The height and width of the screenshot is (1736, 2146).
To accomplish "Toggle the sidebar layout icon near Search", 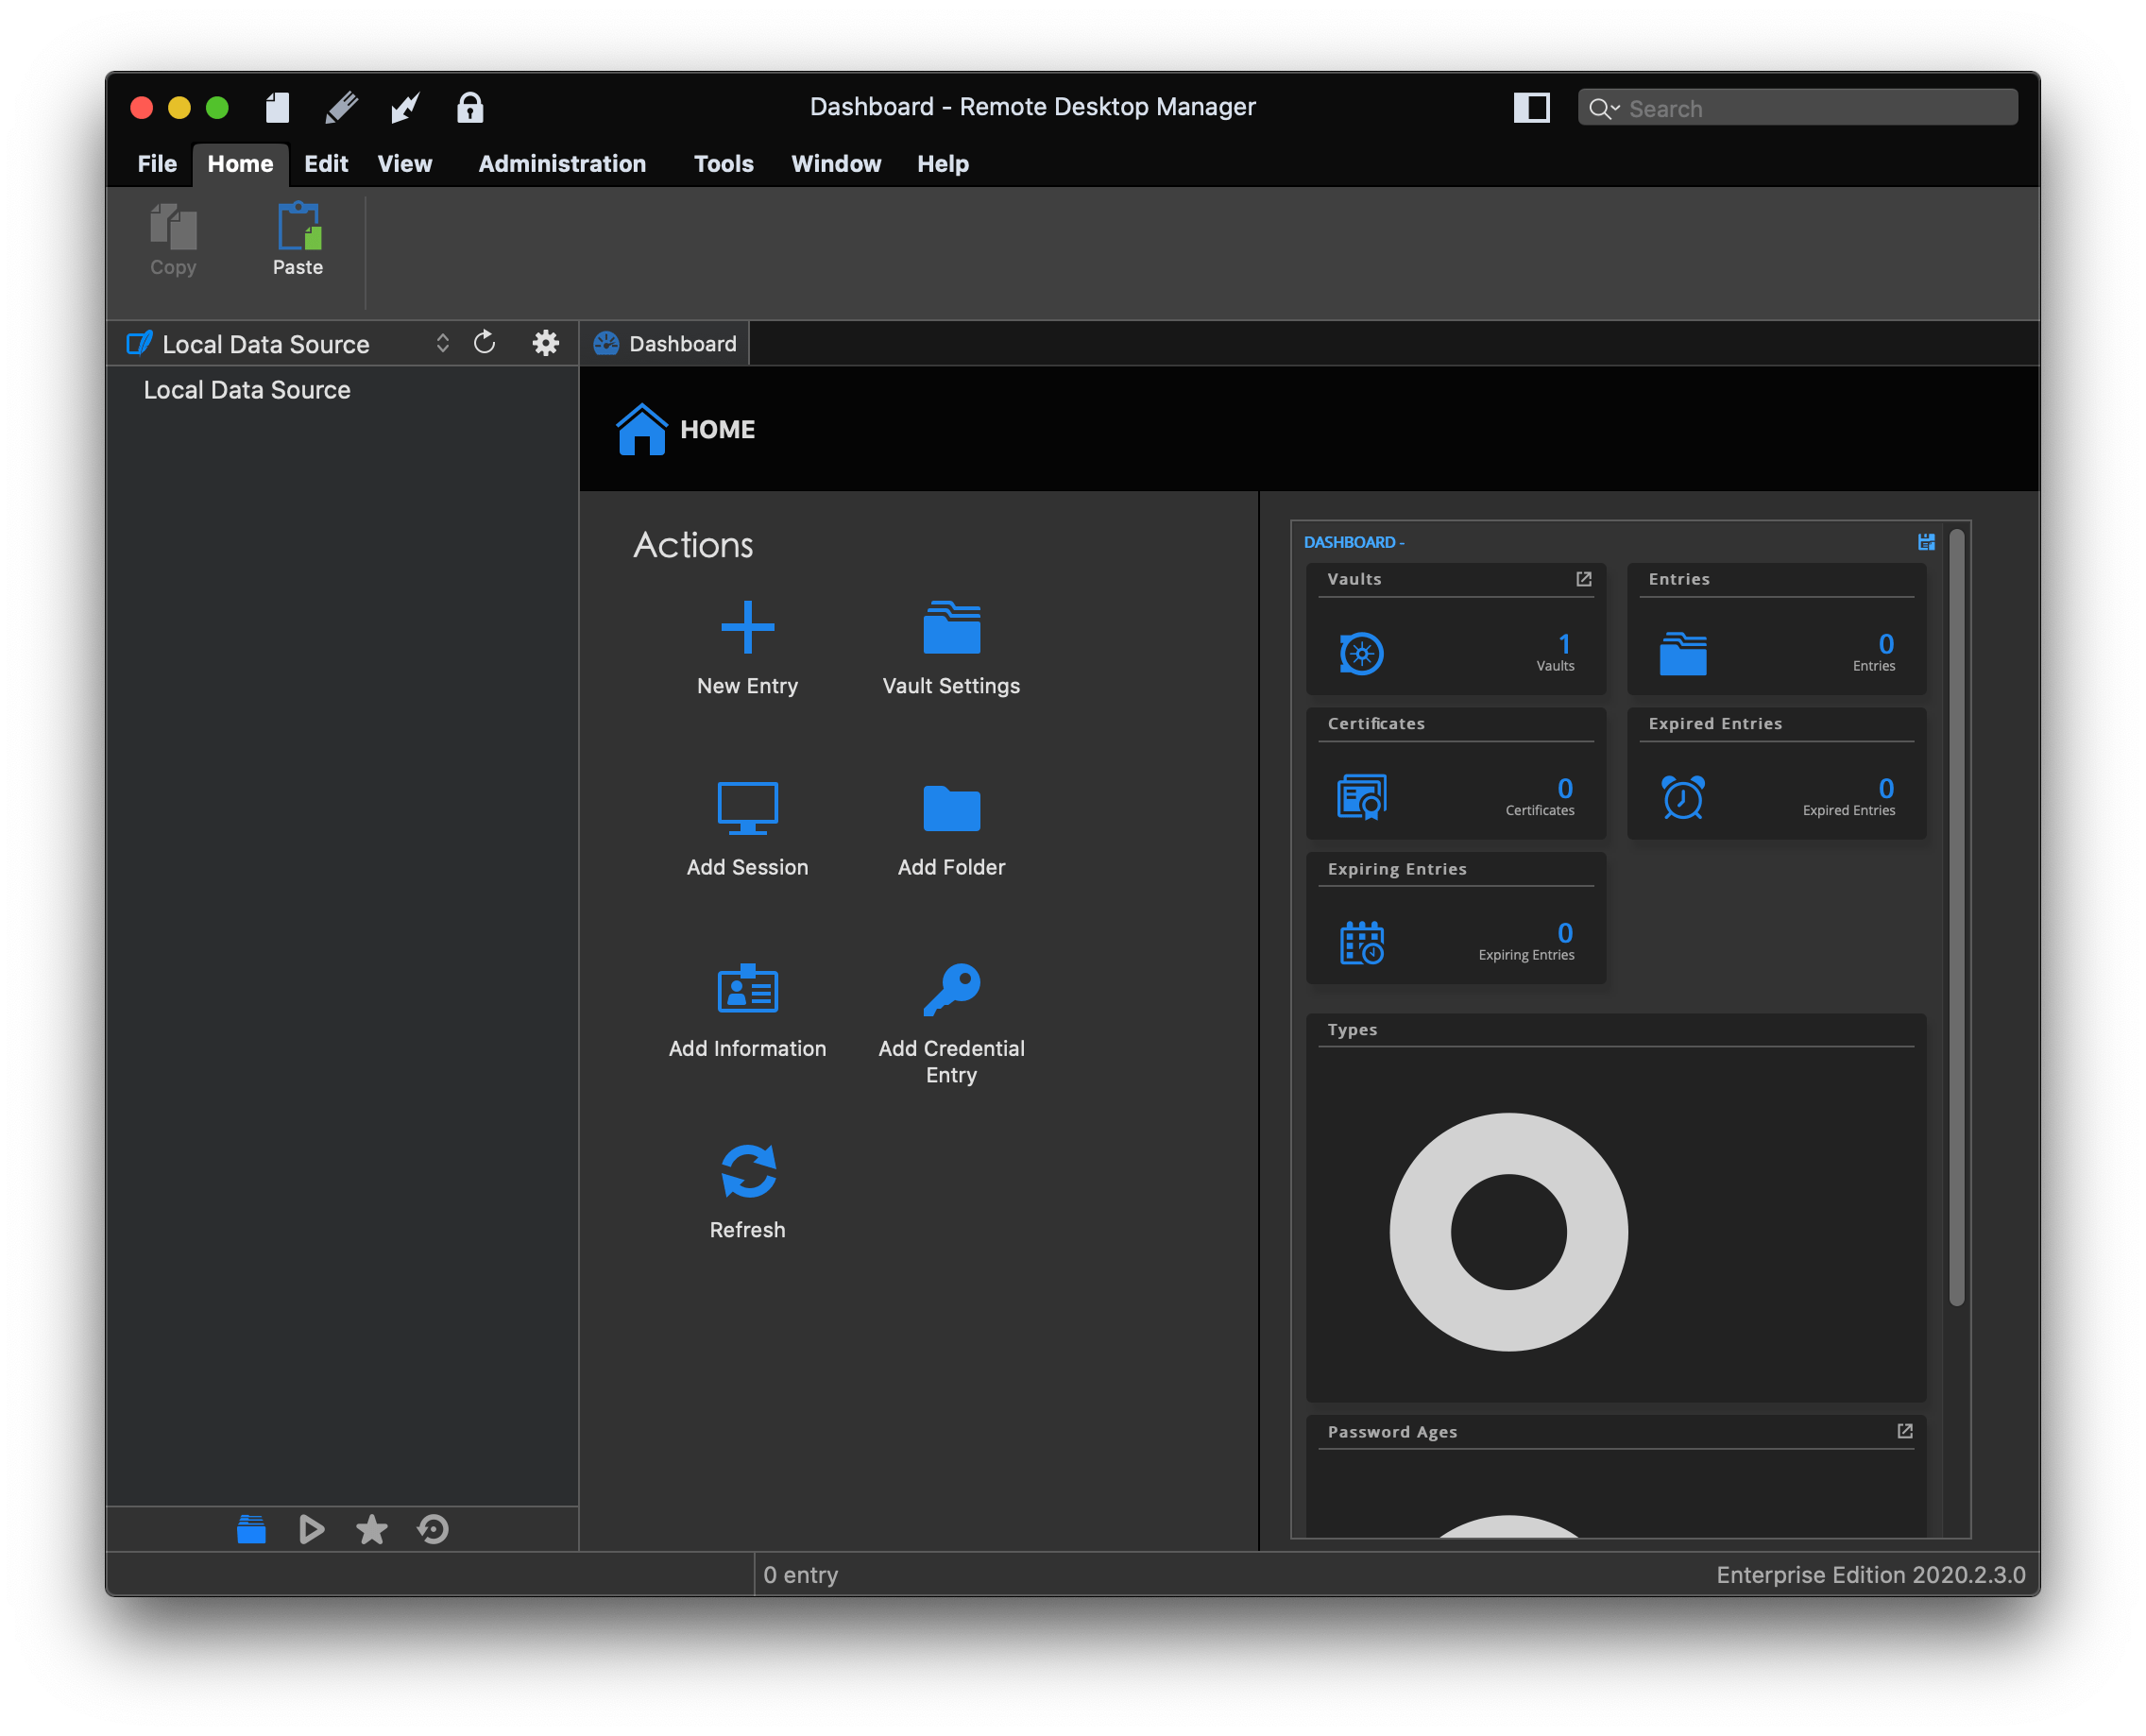I will coord(1530,107).
